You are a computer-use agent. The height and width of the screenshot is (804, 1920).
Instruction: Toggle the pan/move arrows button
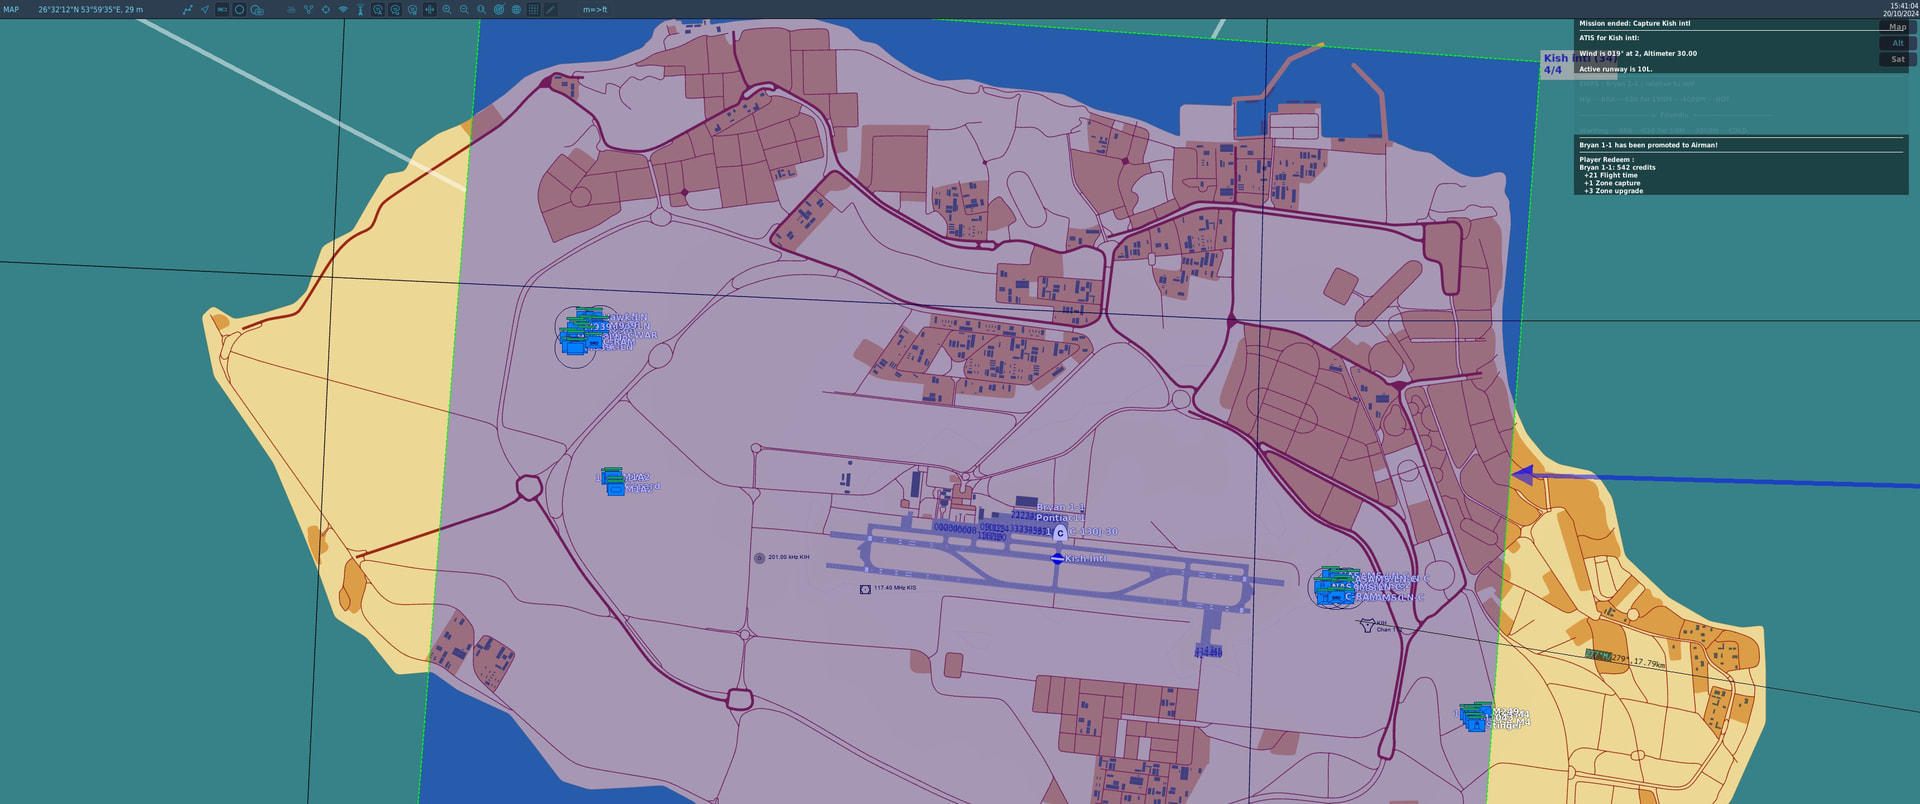click(x=430, y=10)
